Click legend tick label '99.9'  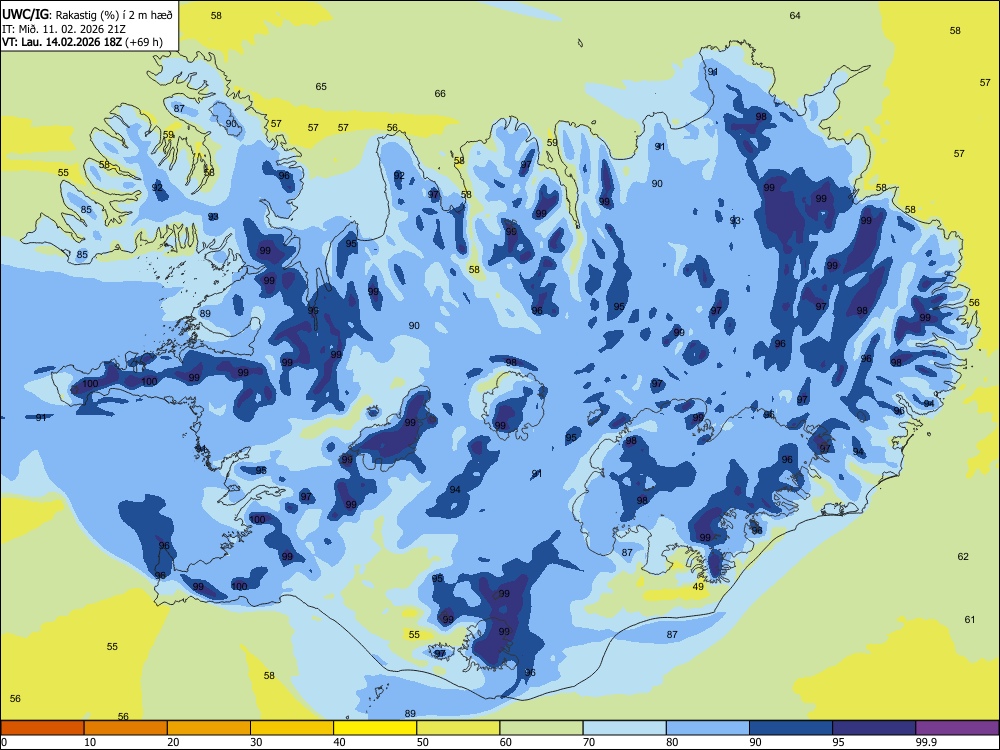(x=926, y=742)
